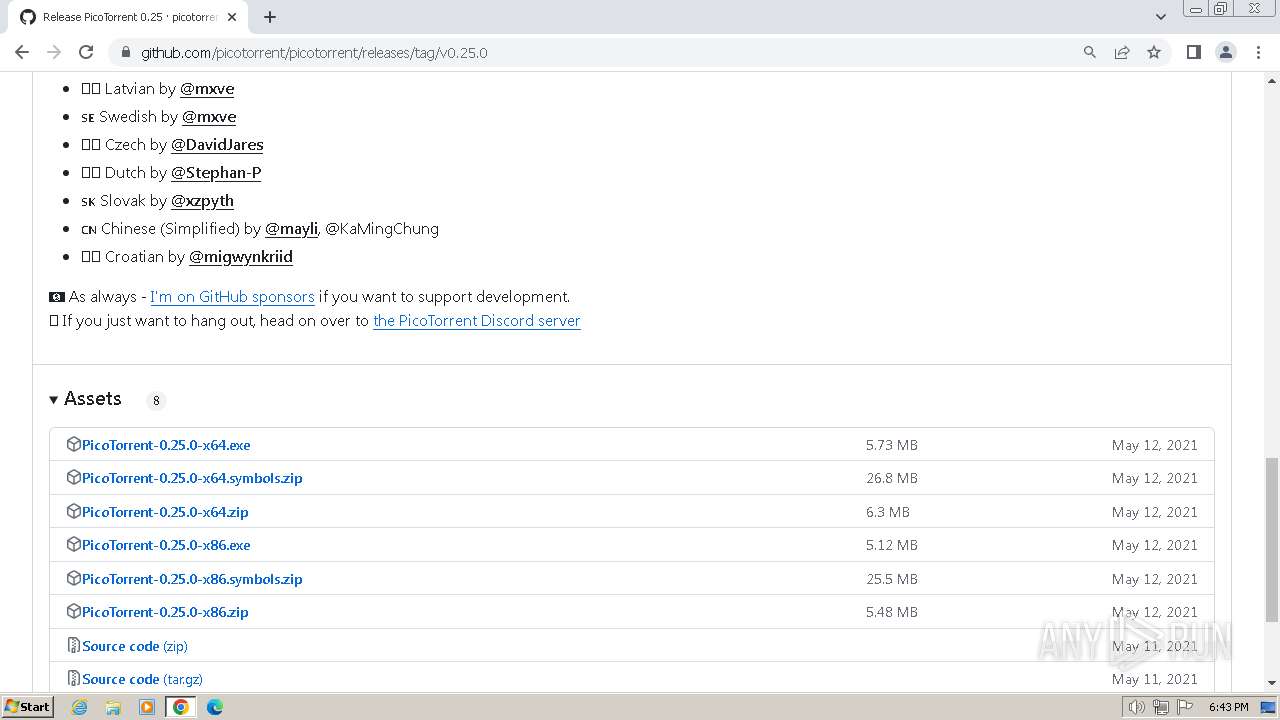Click the package icon for PicoTorrent-0.25.0-x64.symbols.zip
This screenshot has width=1280, height=720.
point(73,478)
